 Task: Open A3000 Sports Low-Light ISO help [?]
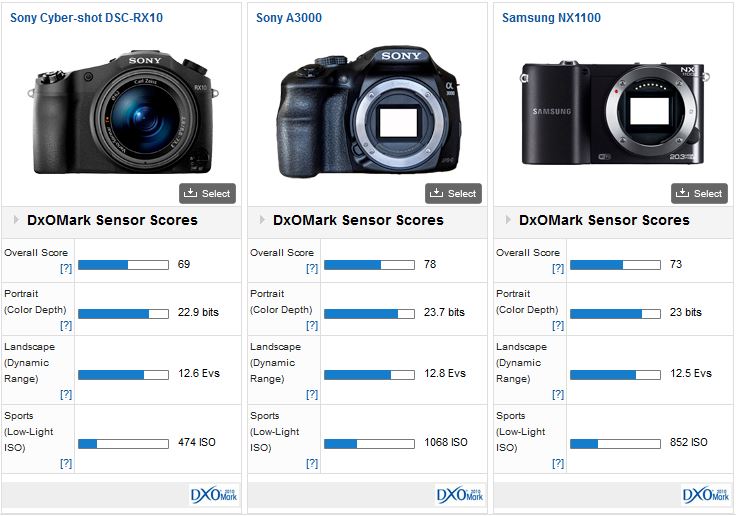[312, 463]
